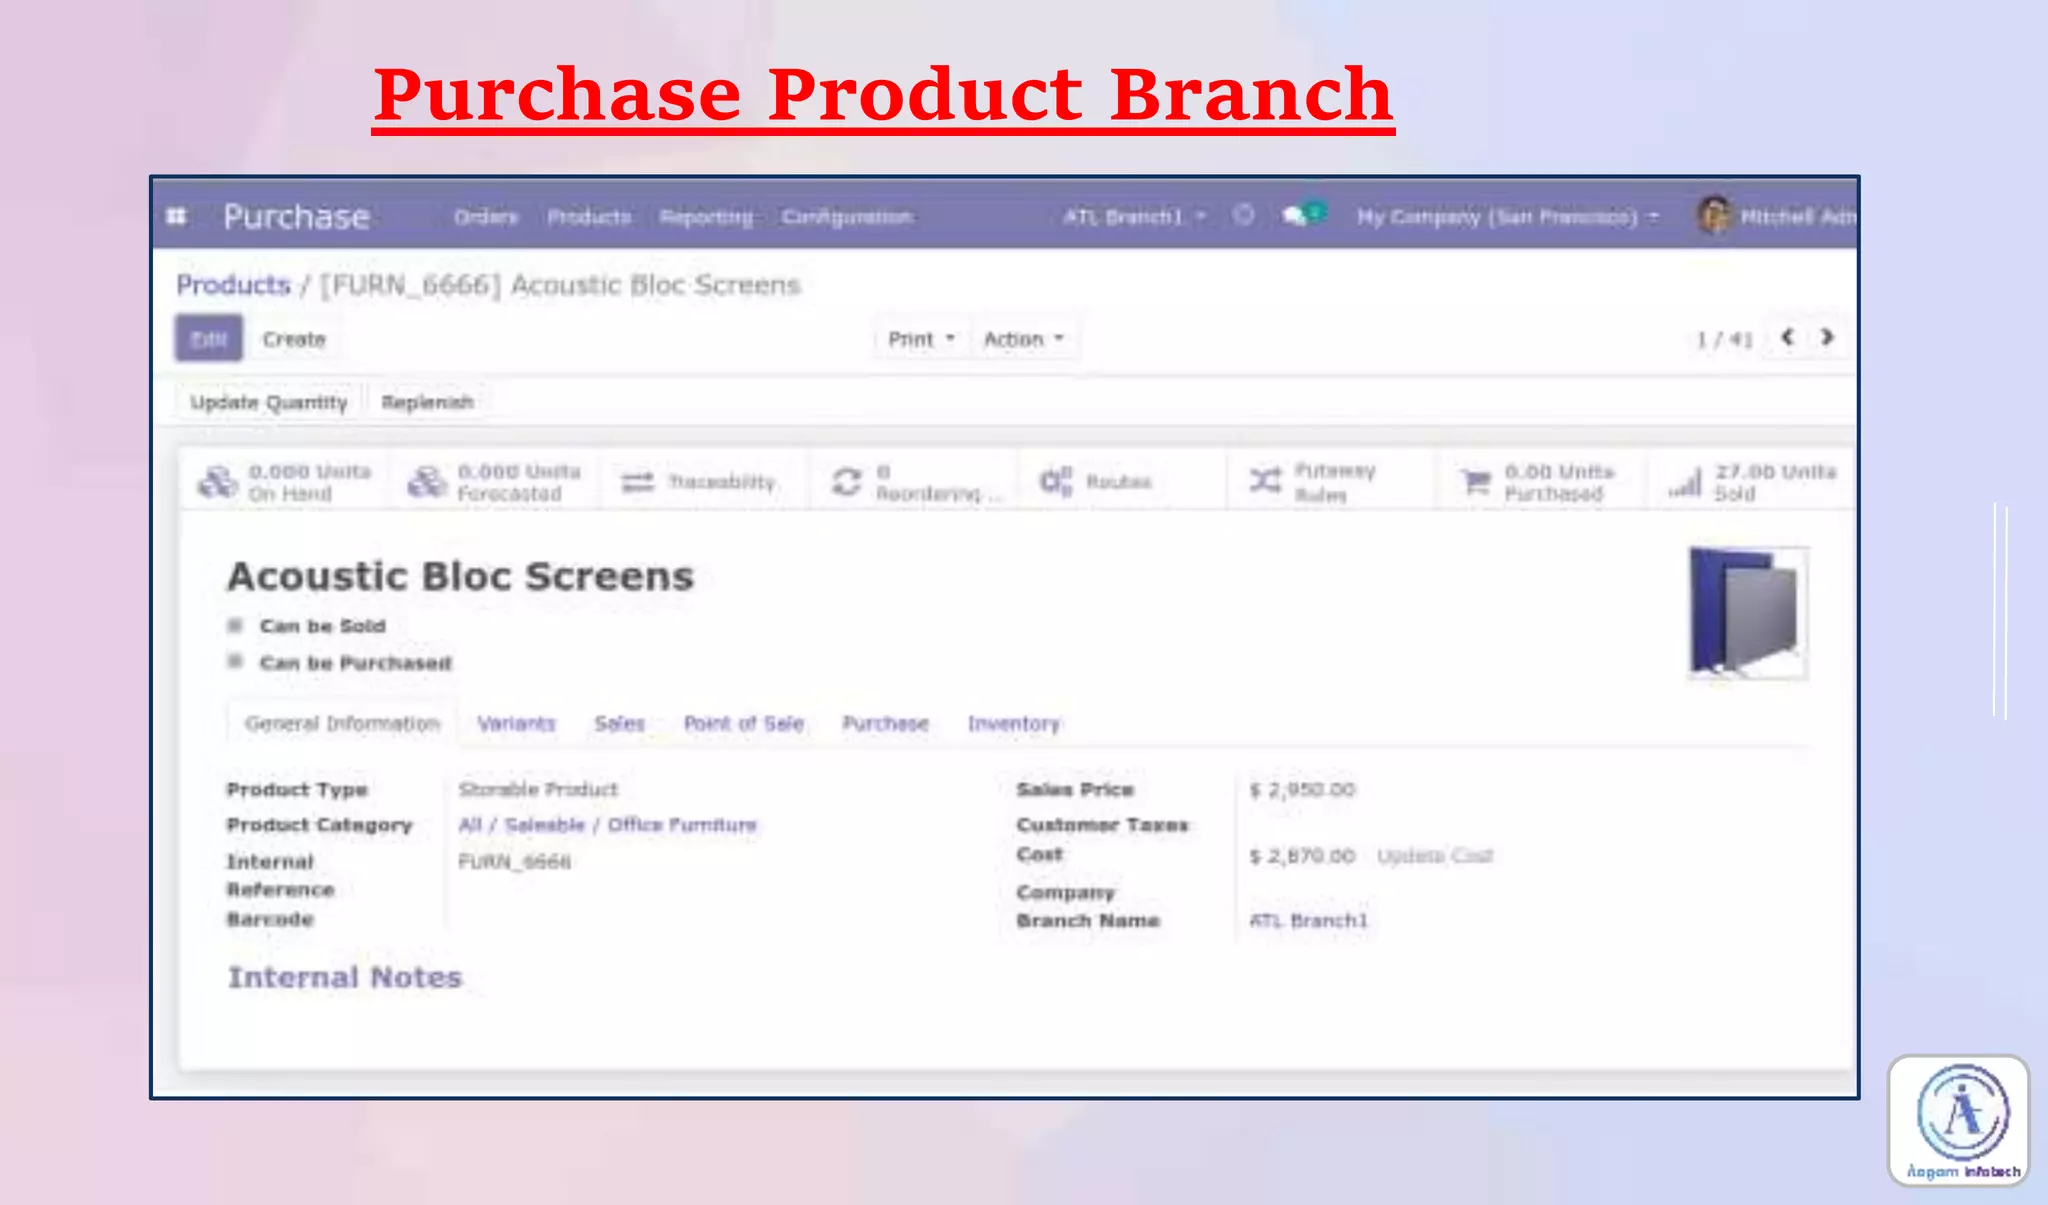Open the apps grid menu icon

177,216
